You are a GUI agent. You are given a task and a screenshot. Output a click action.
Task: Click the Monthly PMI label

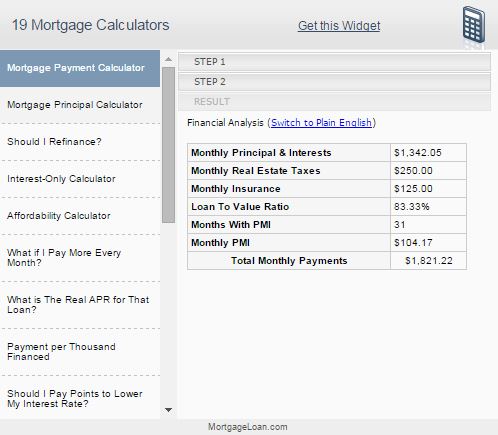[220, 243]
